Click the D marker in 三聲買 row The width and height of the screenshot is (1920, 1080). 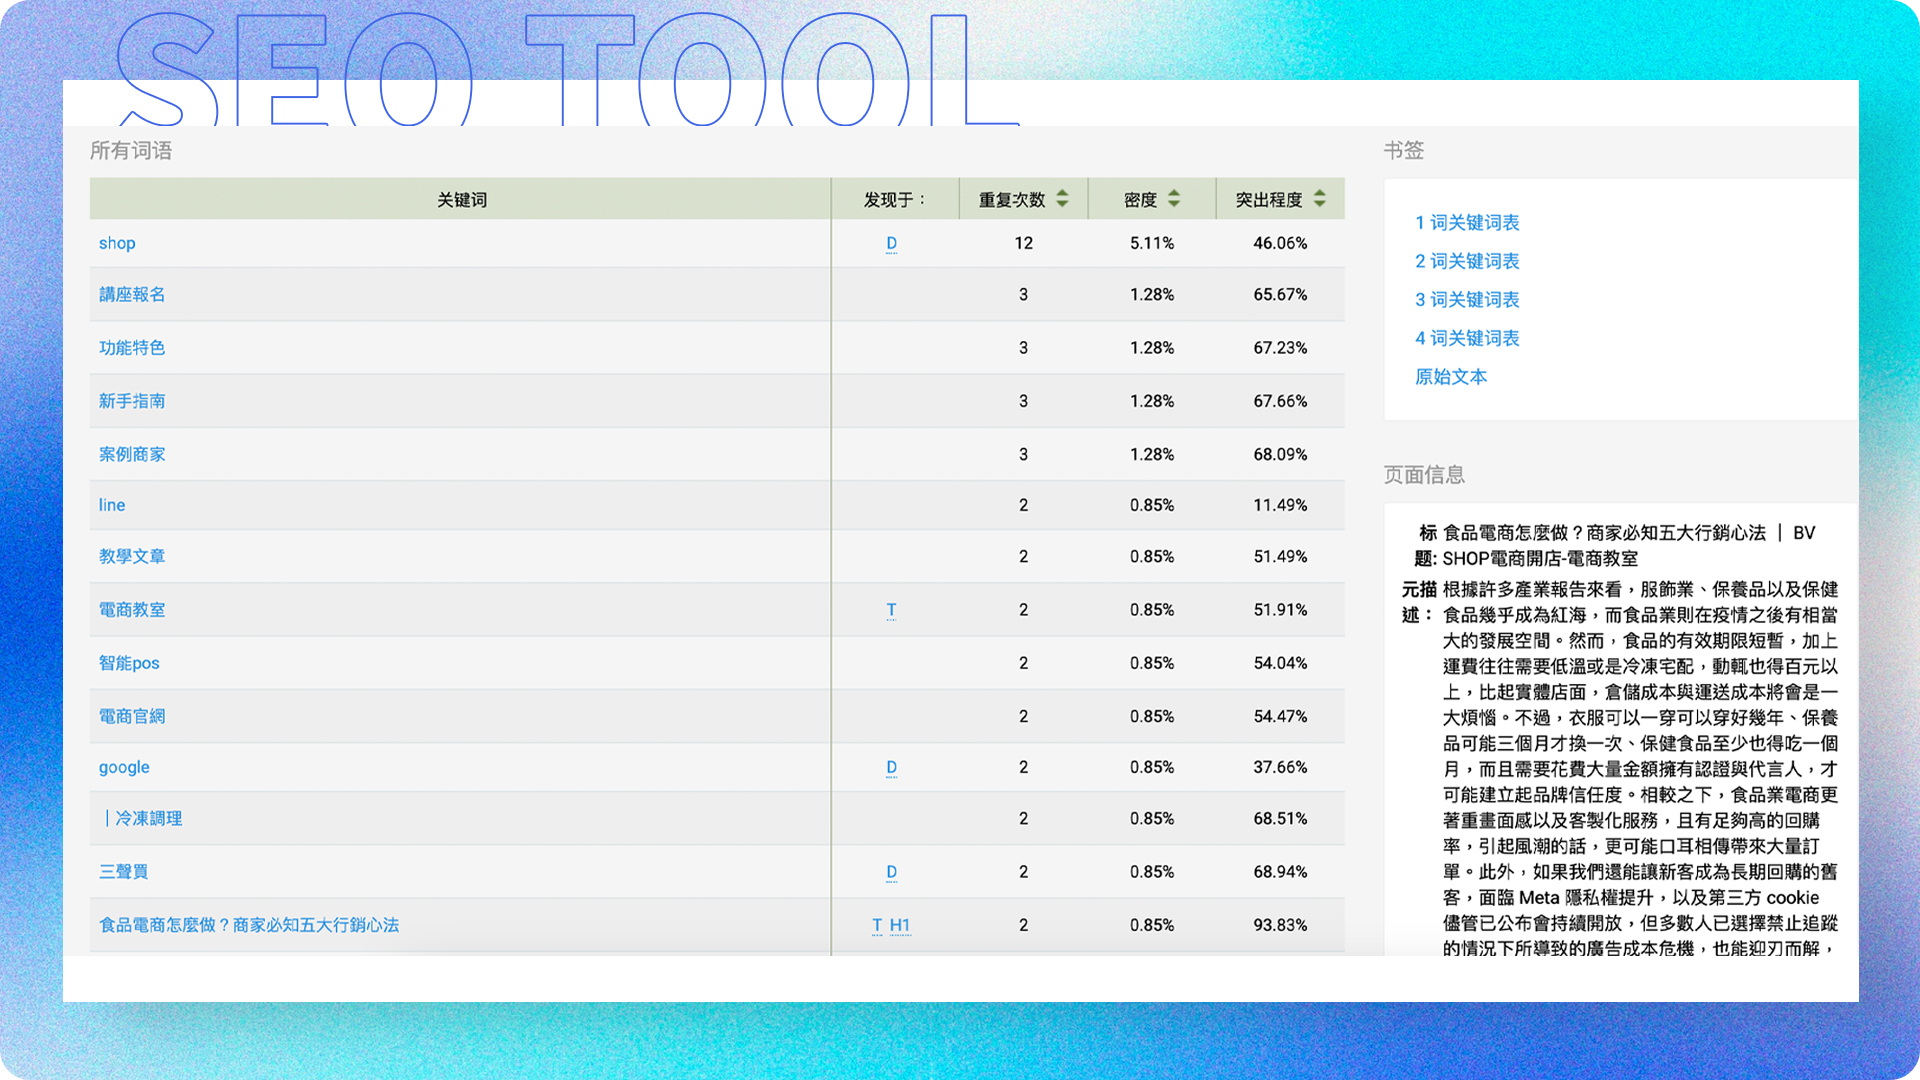[x=891, y=872]
